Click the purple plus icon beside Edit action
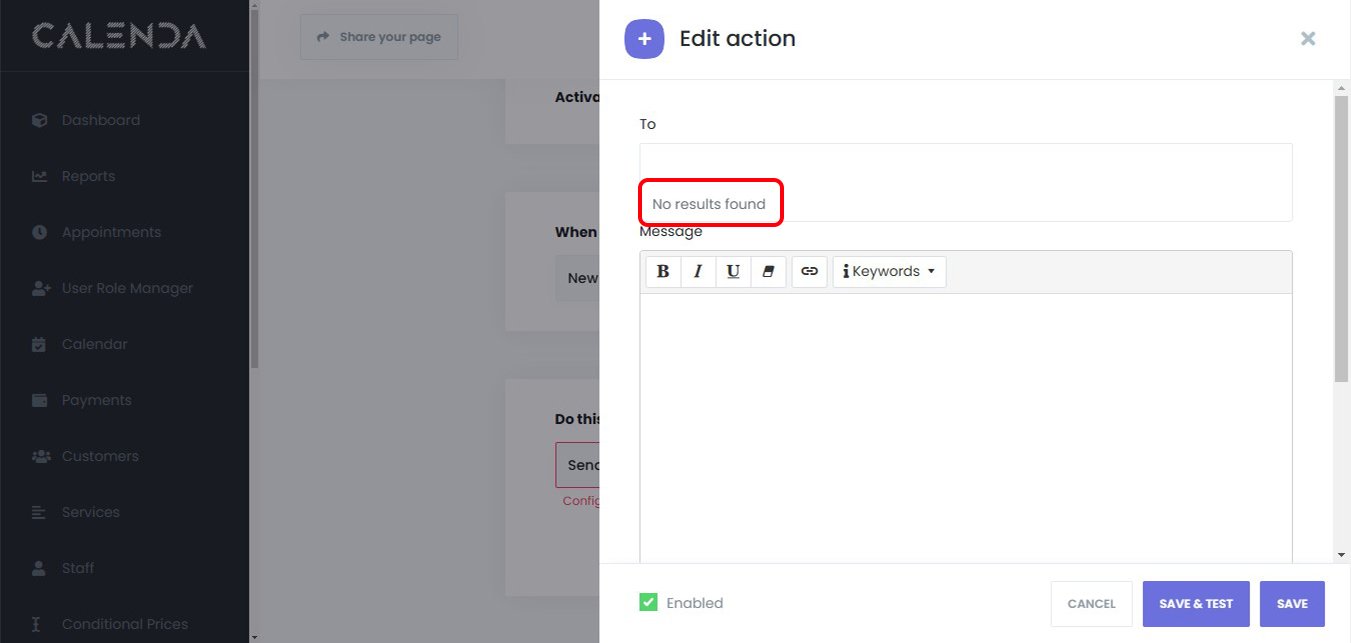 coord(644,39)
